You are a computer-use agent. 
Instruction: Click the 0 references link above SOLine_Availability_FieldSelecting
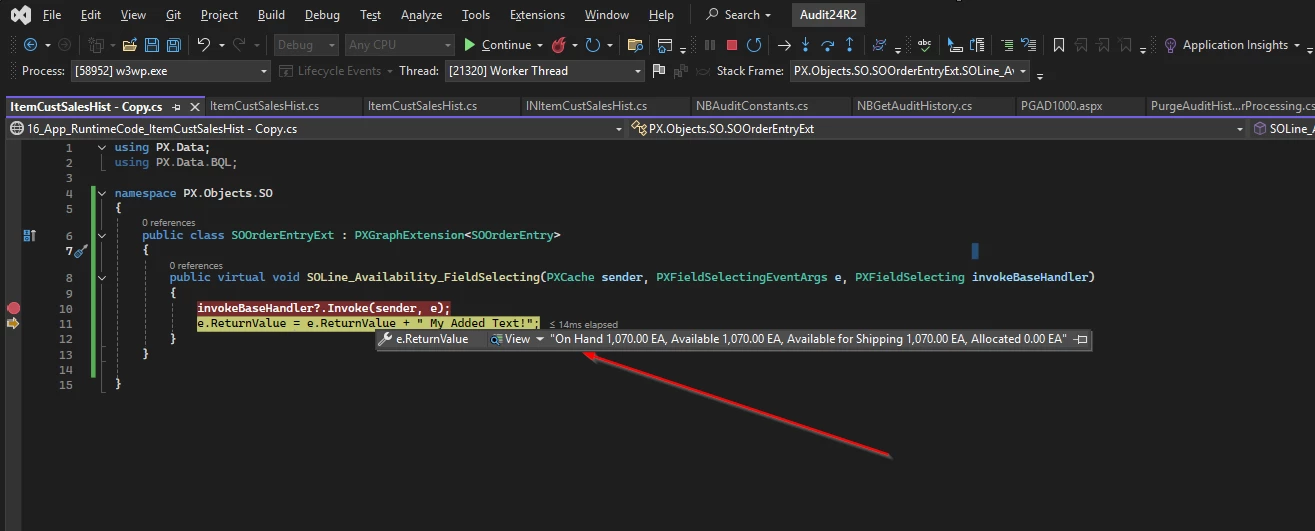click(x=196, y=266)
